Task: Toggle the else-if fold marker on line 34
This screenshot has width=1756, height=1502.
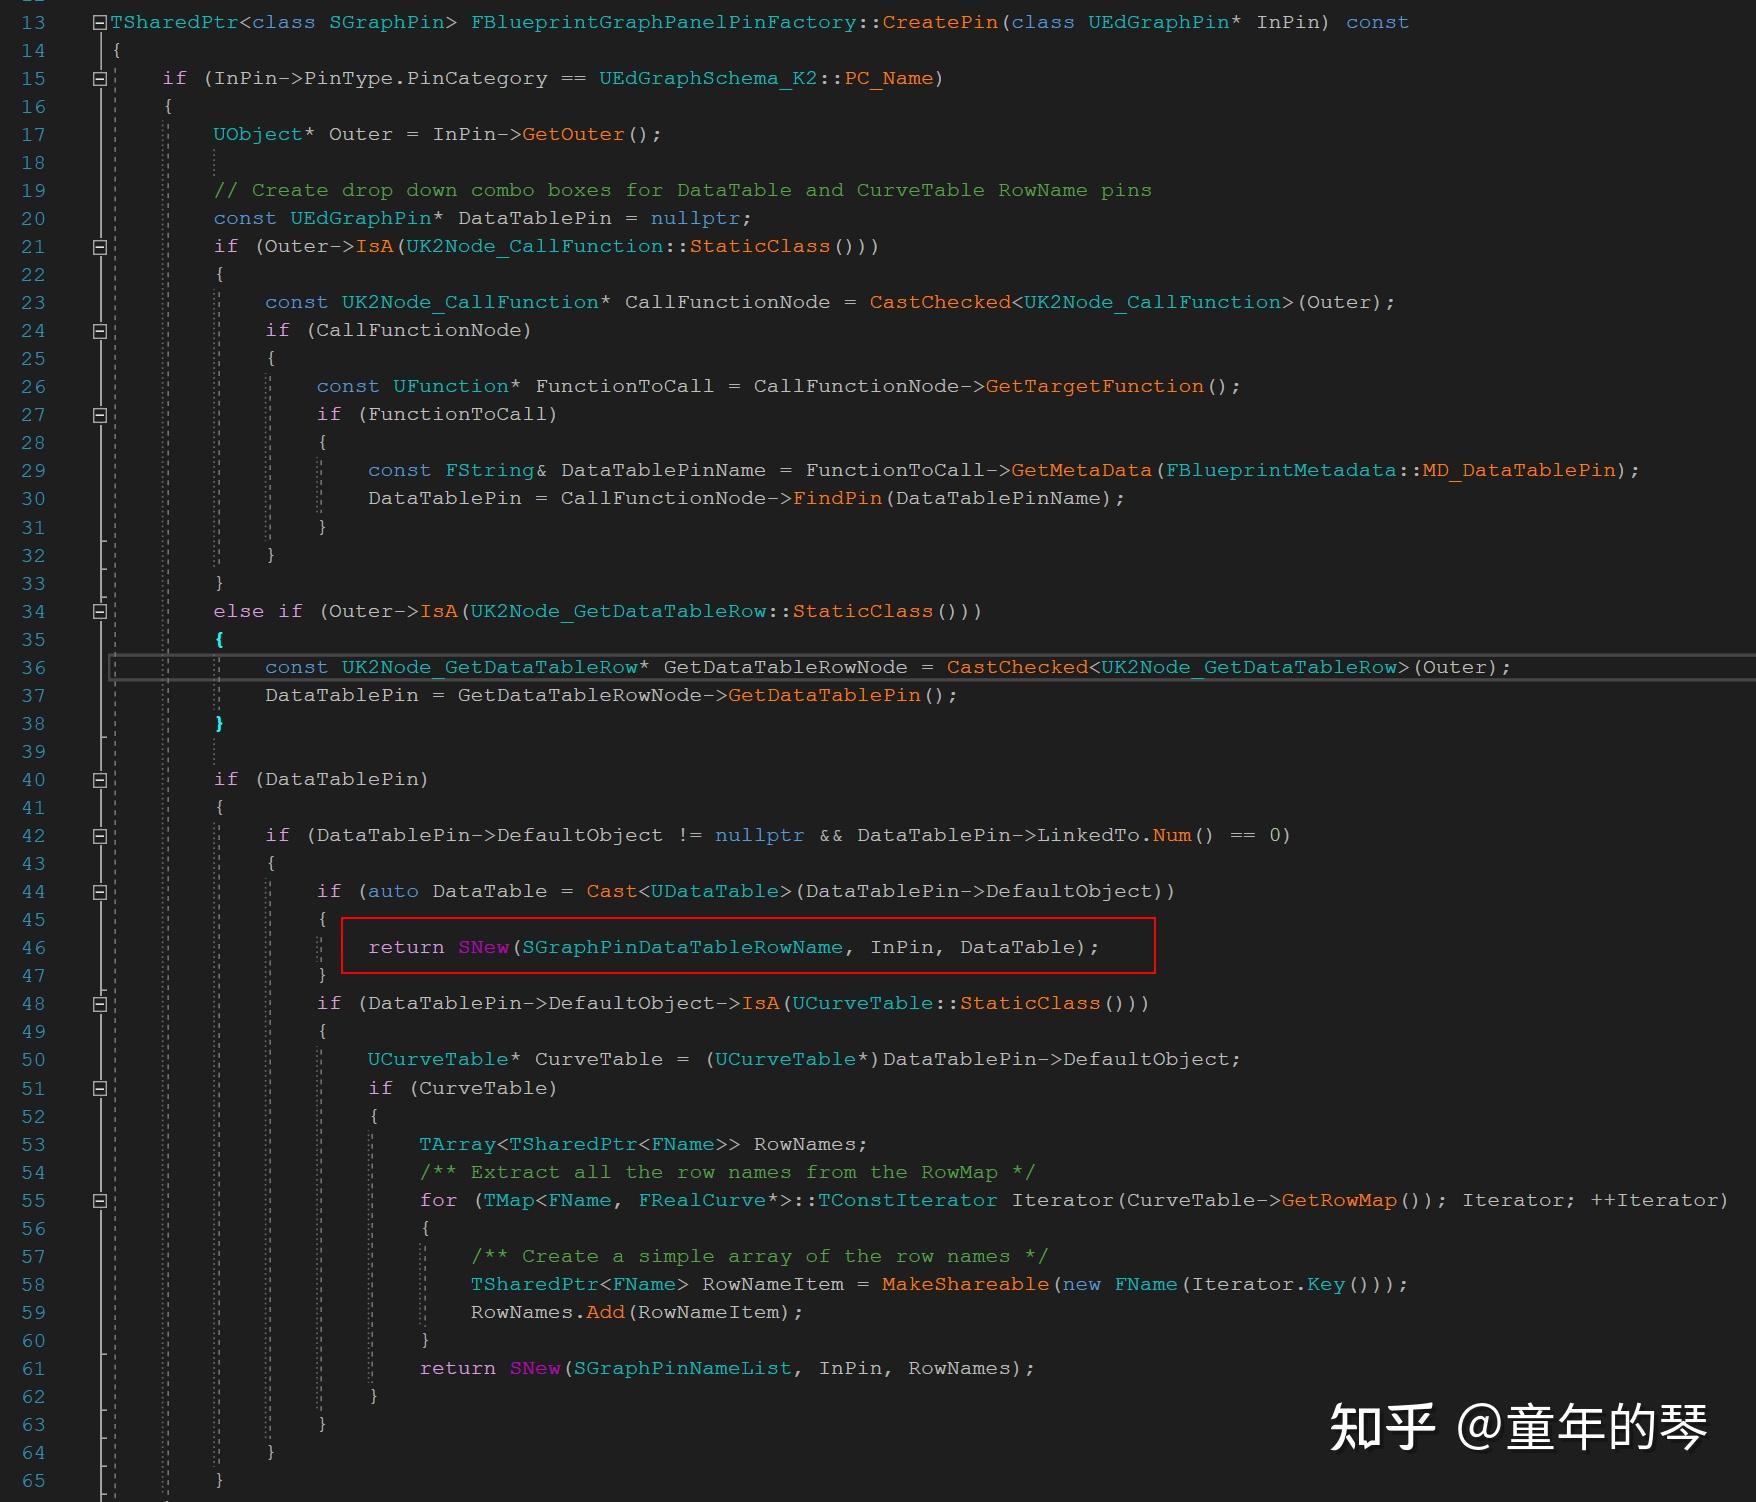Action: tap(98, 611)
